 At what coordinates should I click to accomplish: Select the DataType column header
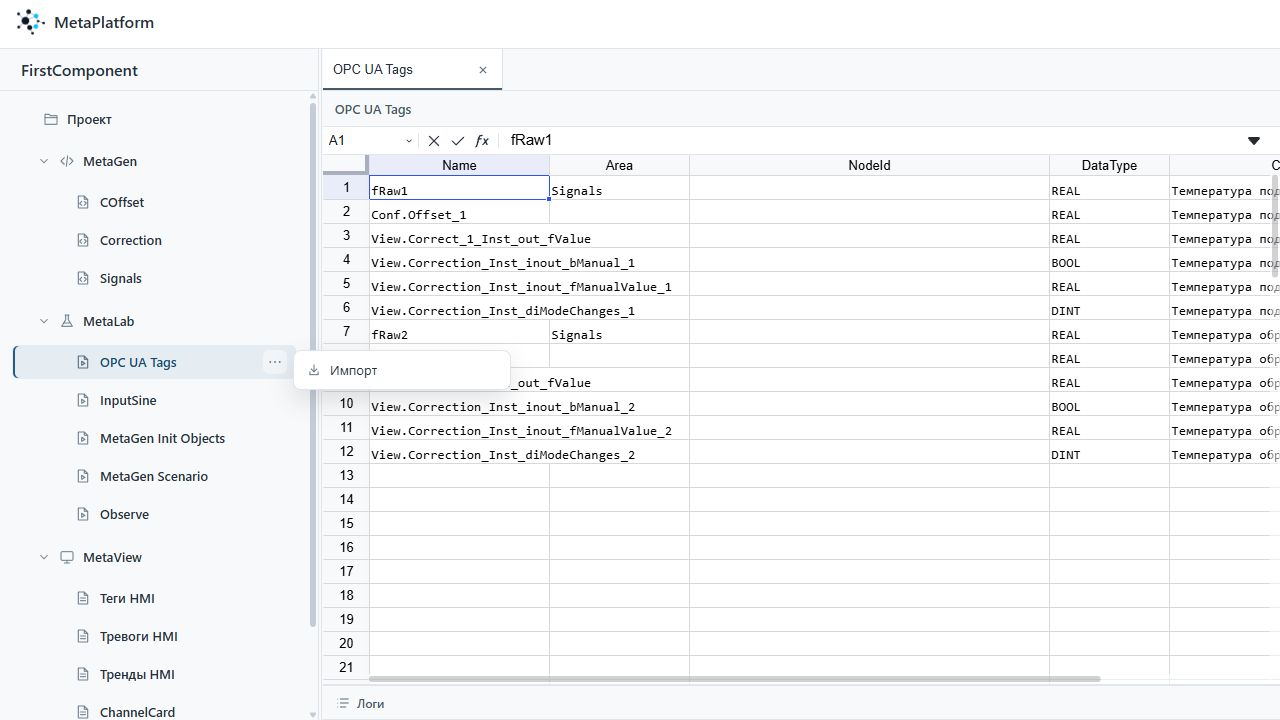coord(1109,165)
